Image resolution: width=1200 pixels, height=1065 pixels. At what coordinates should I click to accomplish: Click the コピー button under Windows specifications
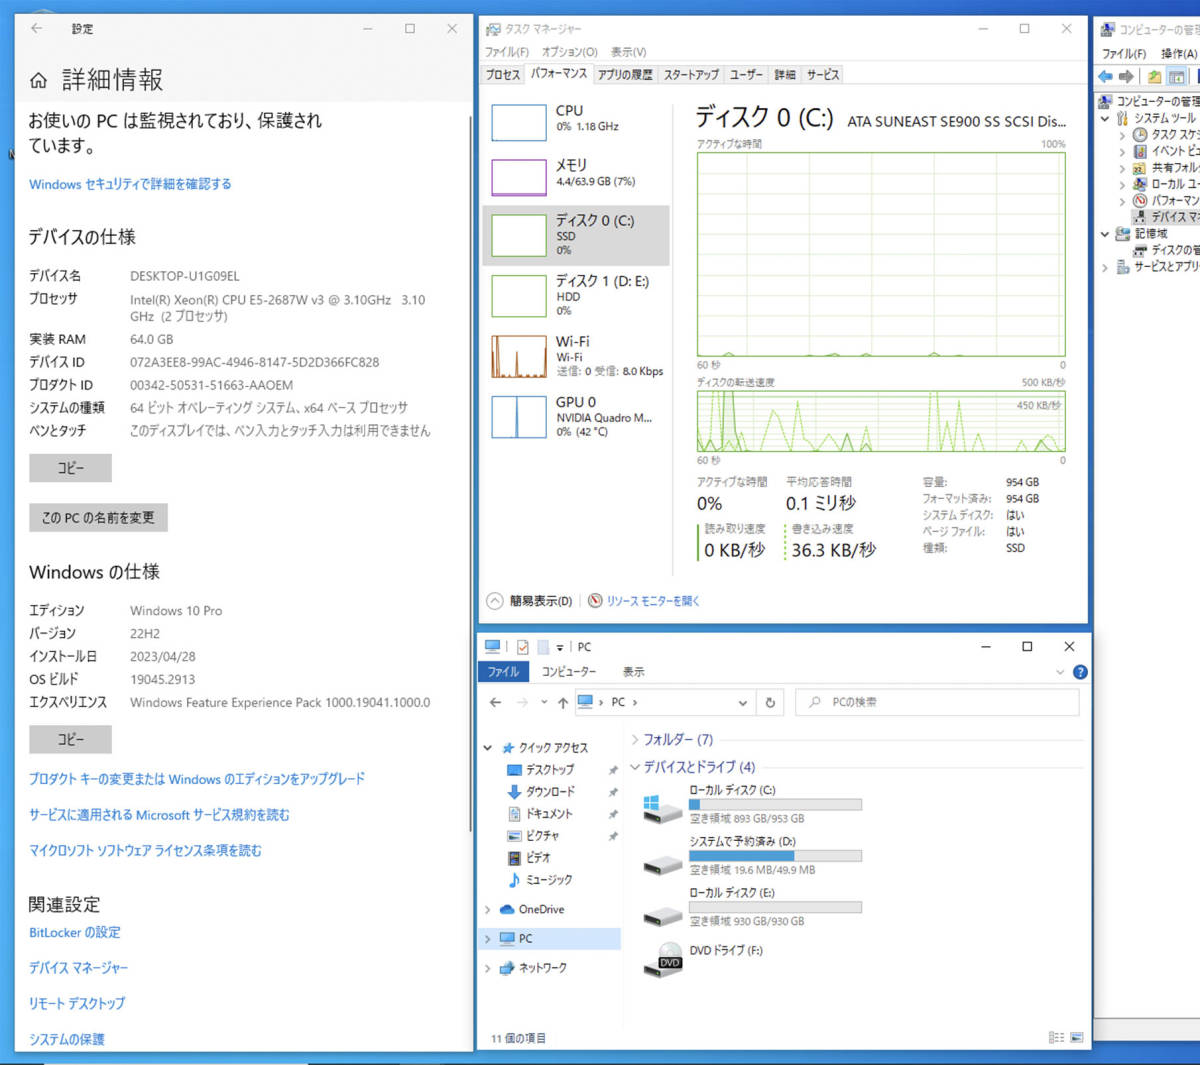pyautogui.click(x=70, y=739)
